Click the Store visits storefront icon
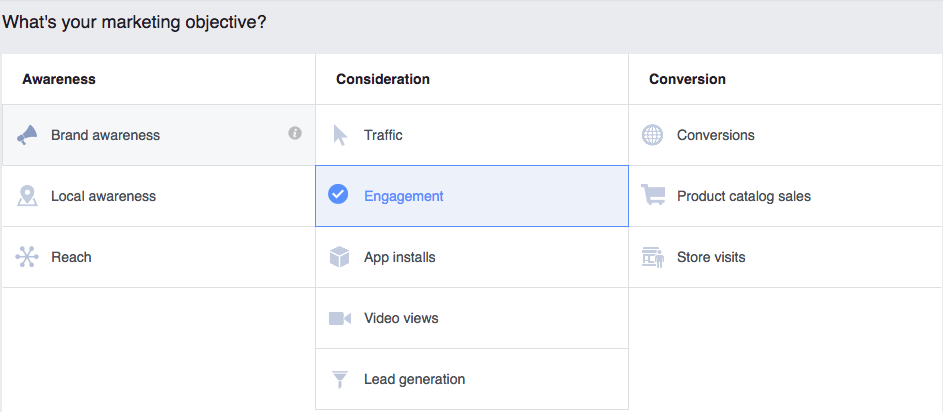 [x=653, y=257]
